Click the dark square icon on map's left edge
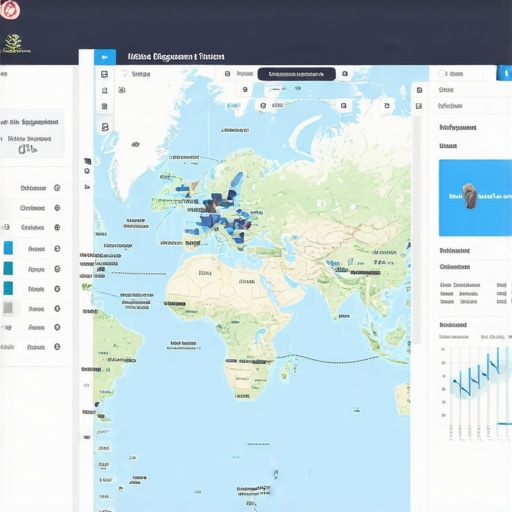 tap(88, 161)
